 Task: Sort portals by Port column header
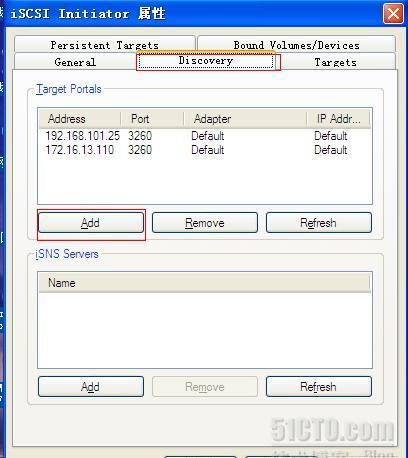[x=152, y=119]
